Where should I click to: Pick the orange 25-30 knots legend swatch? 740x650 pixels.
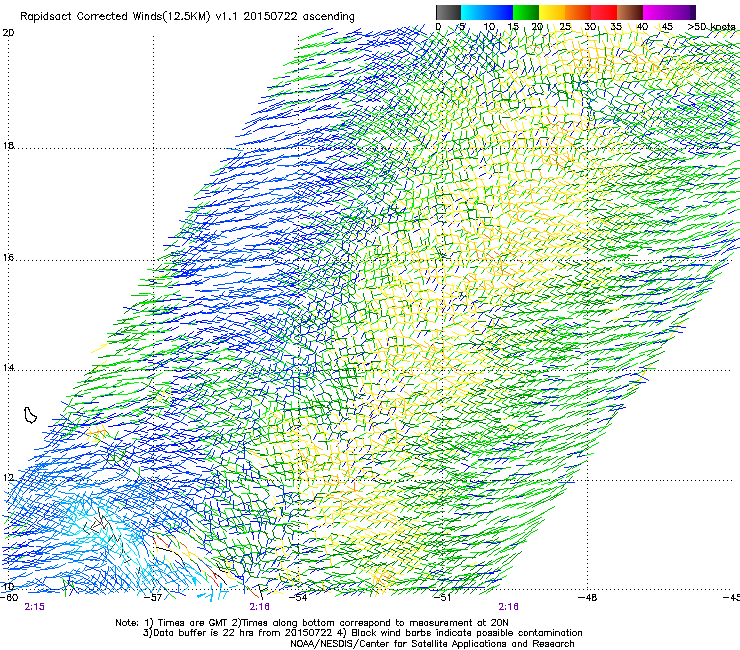[578, 12]
